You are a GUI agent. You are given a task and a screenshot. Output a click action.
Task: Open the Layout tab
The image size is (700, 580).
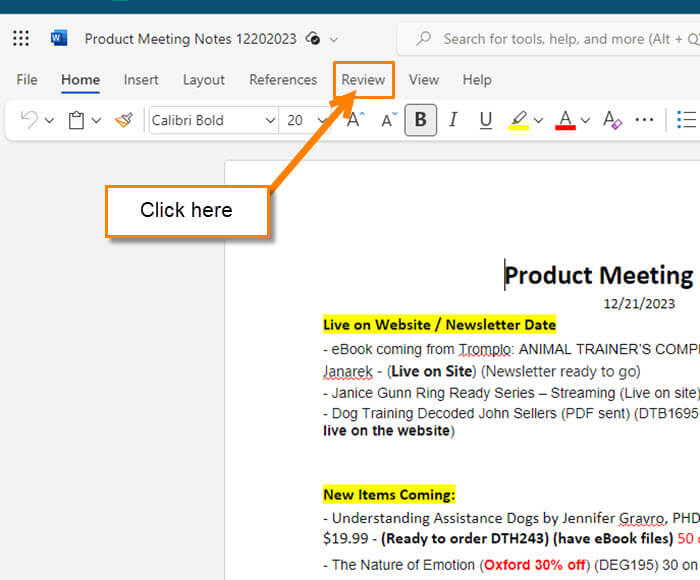click(204, 80)
